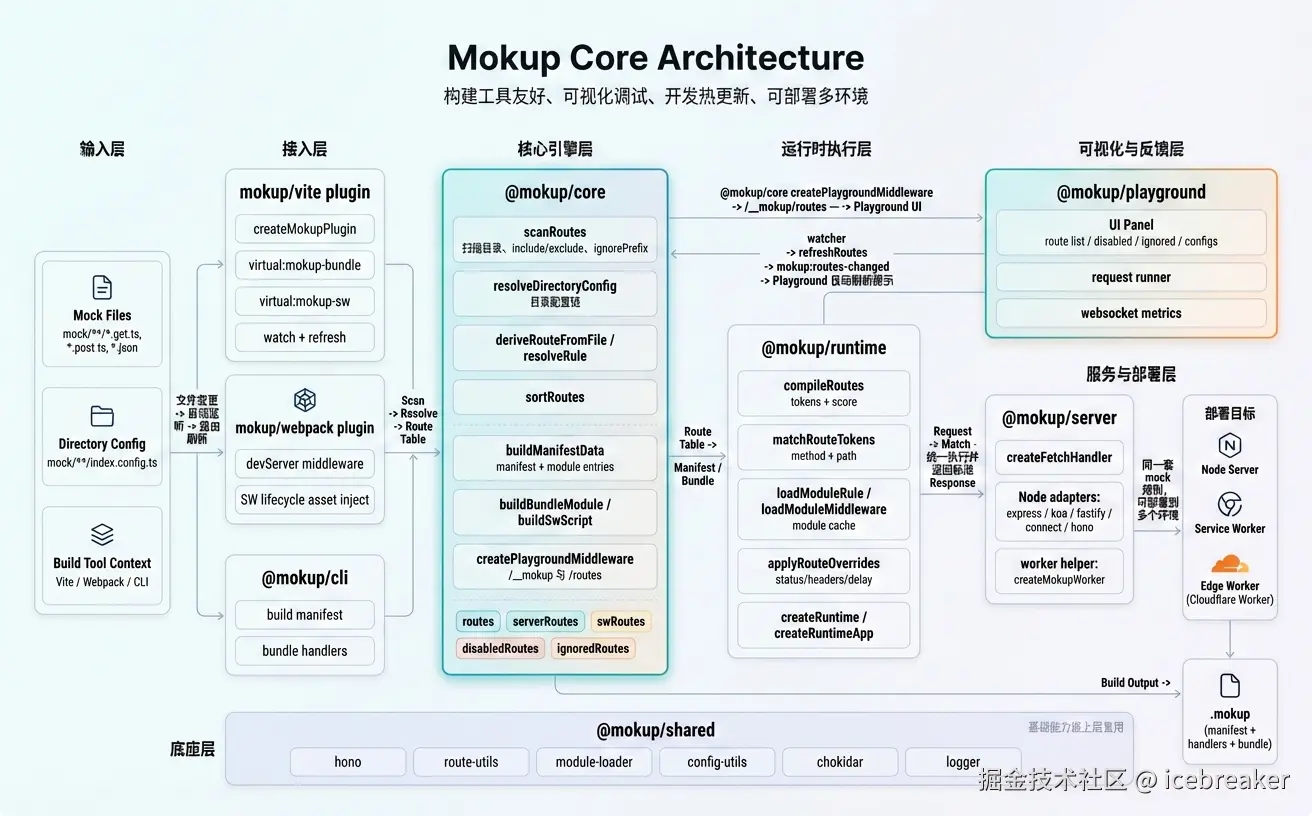Click the mokup/webpack plugin heading

(305, 427)
